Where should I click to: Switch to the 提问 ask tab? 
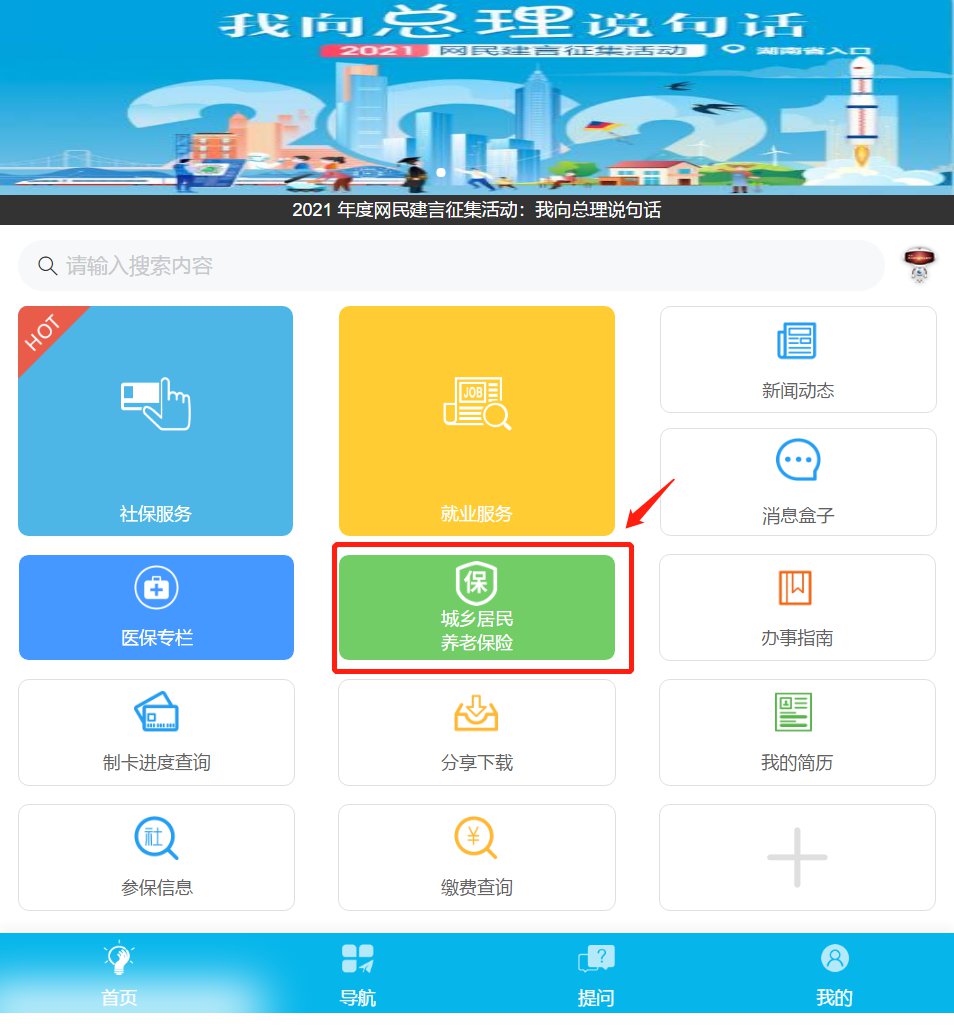pyautogui.click(x=596, y=974)
